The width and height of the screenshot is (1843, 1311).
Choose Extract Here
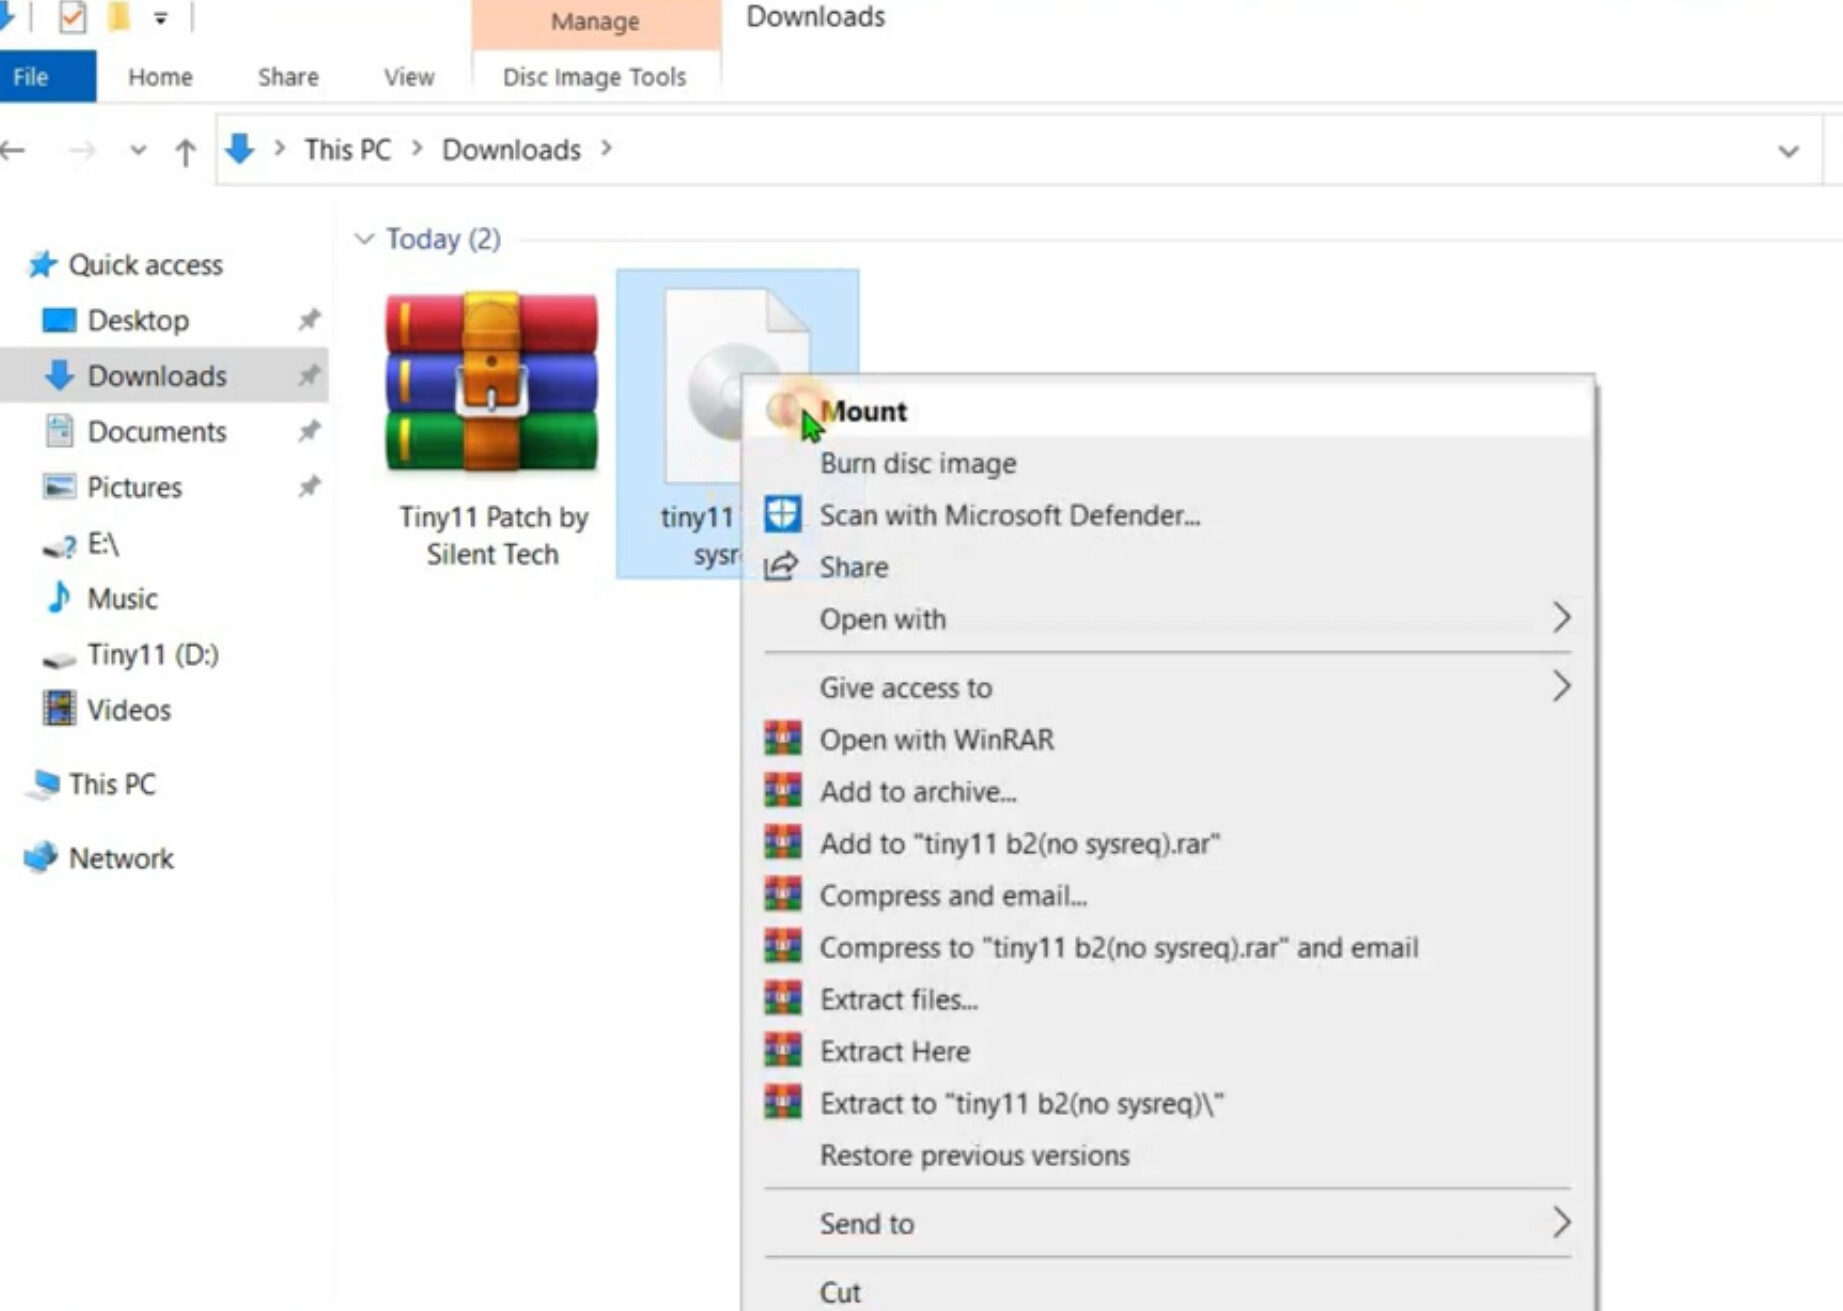click(1168, 1052)
